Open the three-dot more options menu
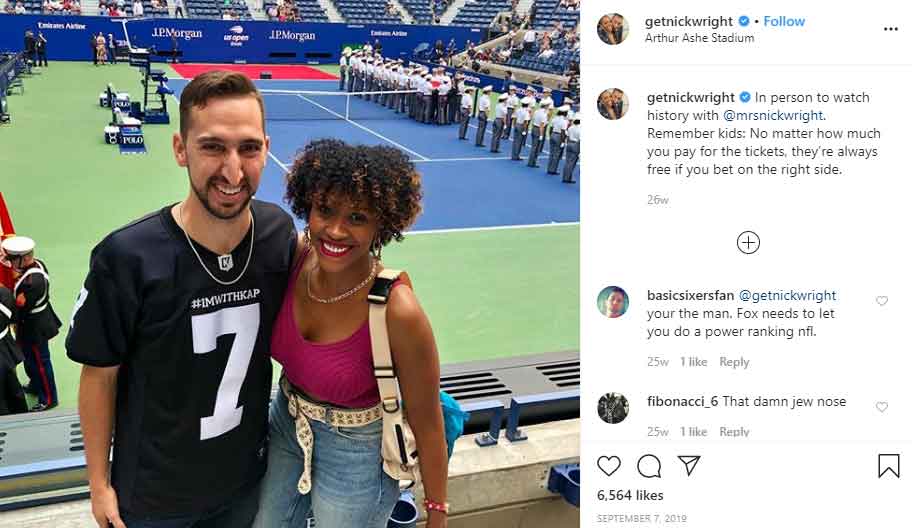Image resolution: width=912 pixels, height=528 pixels. tap(890, 29)
